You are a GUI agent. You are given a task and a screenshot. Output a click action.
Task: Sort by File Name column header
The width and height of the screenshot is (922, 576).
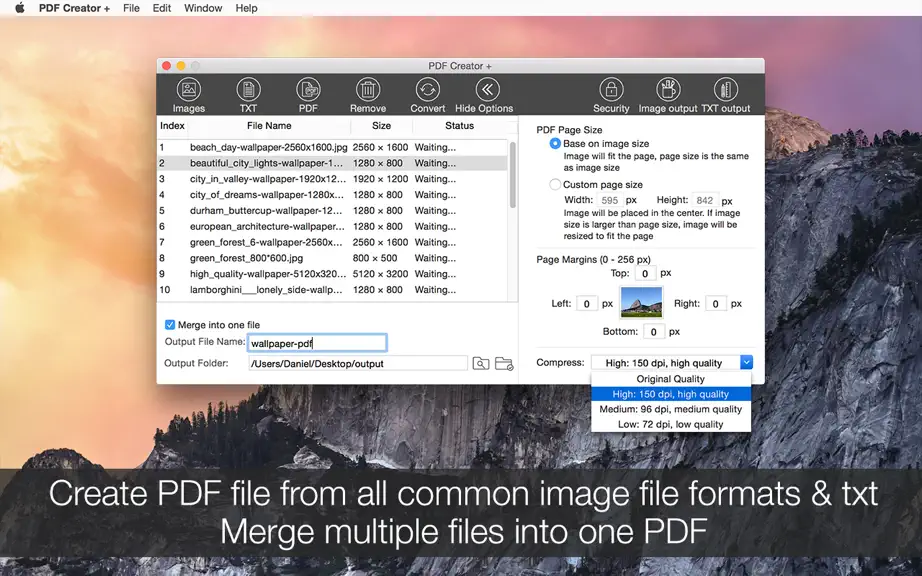(269, 126)
